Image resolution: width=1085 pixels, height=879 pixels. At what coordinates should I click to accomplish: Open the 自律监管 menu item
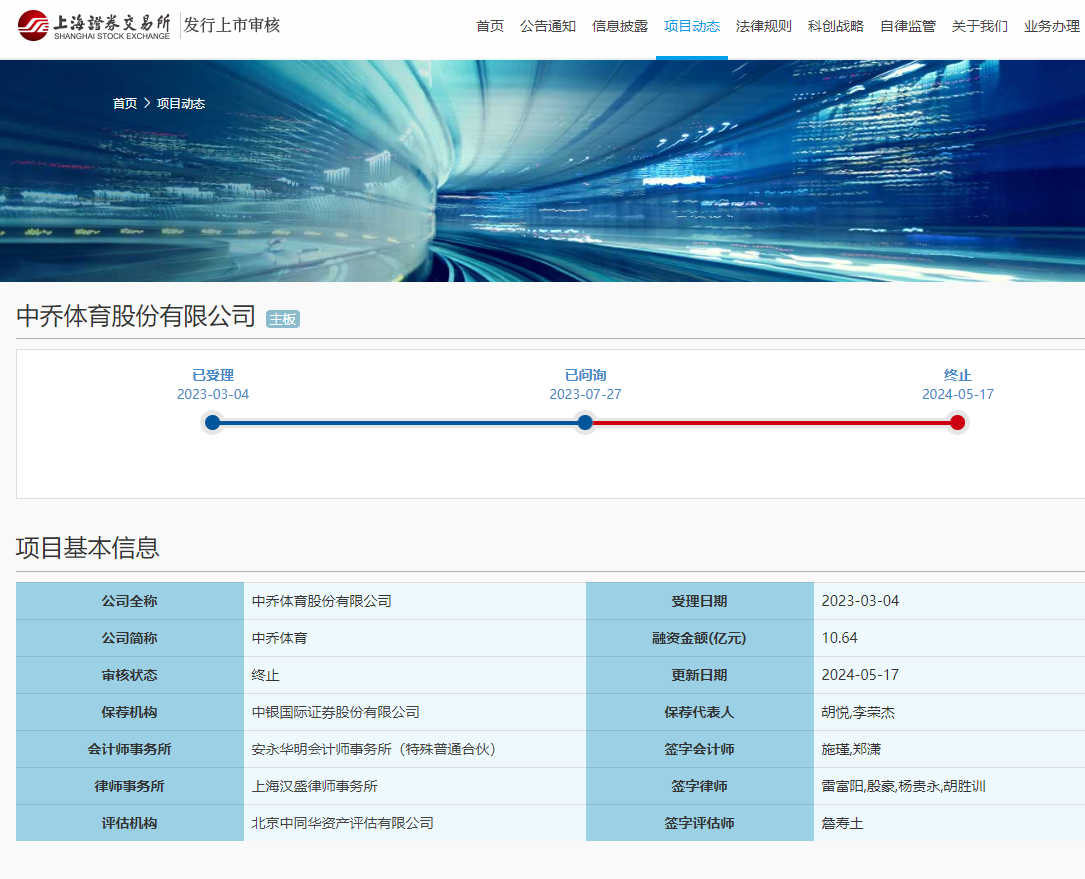908,26
